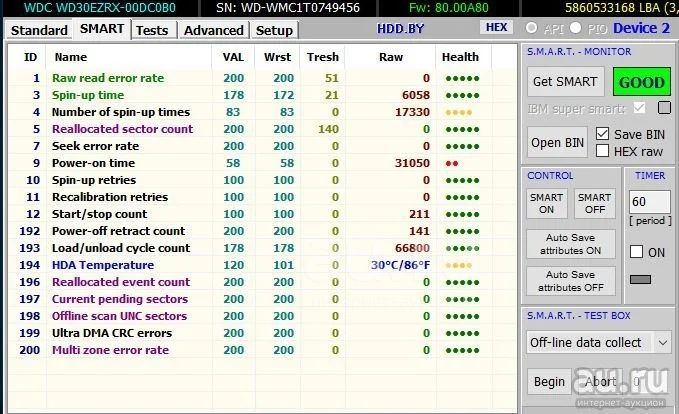The height and width of the screenshot is (414, 679).
Task: Select the PIO radio button
Action: pyautogui.click(x=576, y=28)
